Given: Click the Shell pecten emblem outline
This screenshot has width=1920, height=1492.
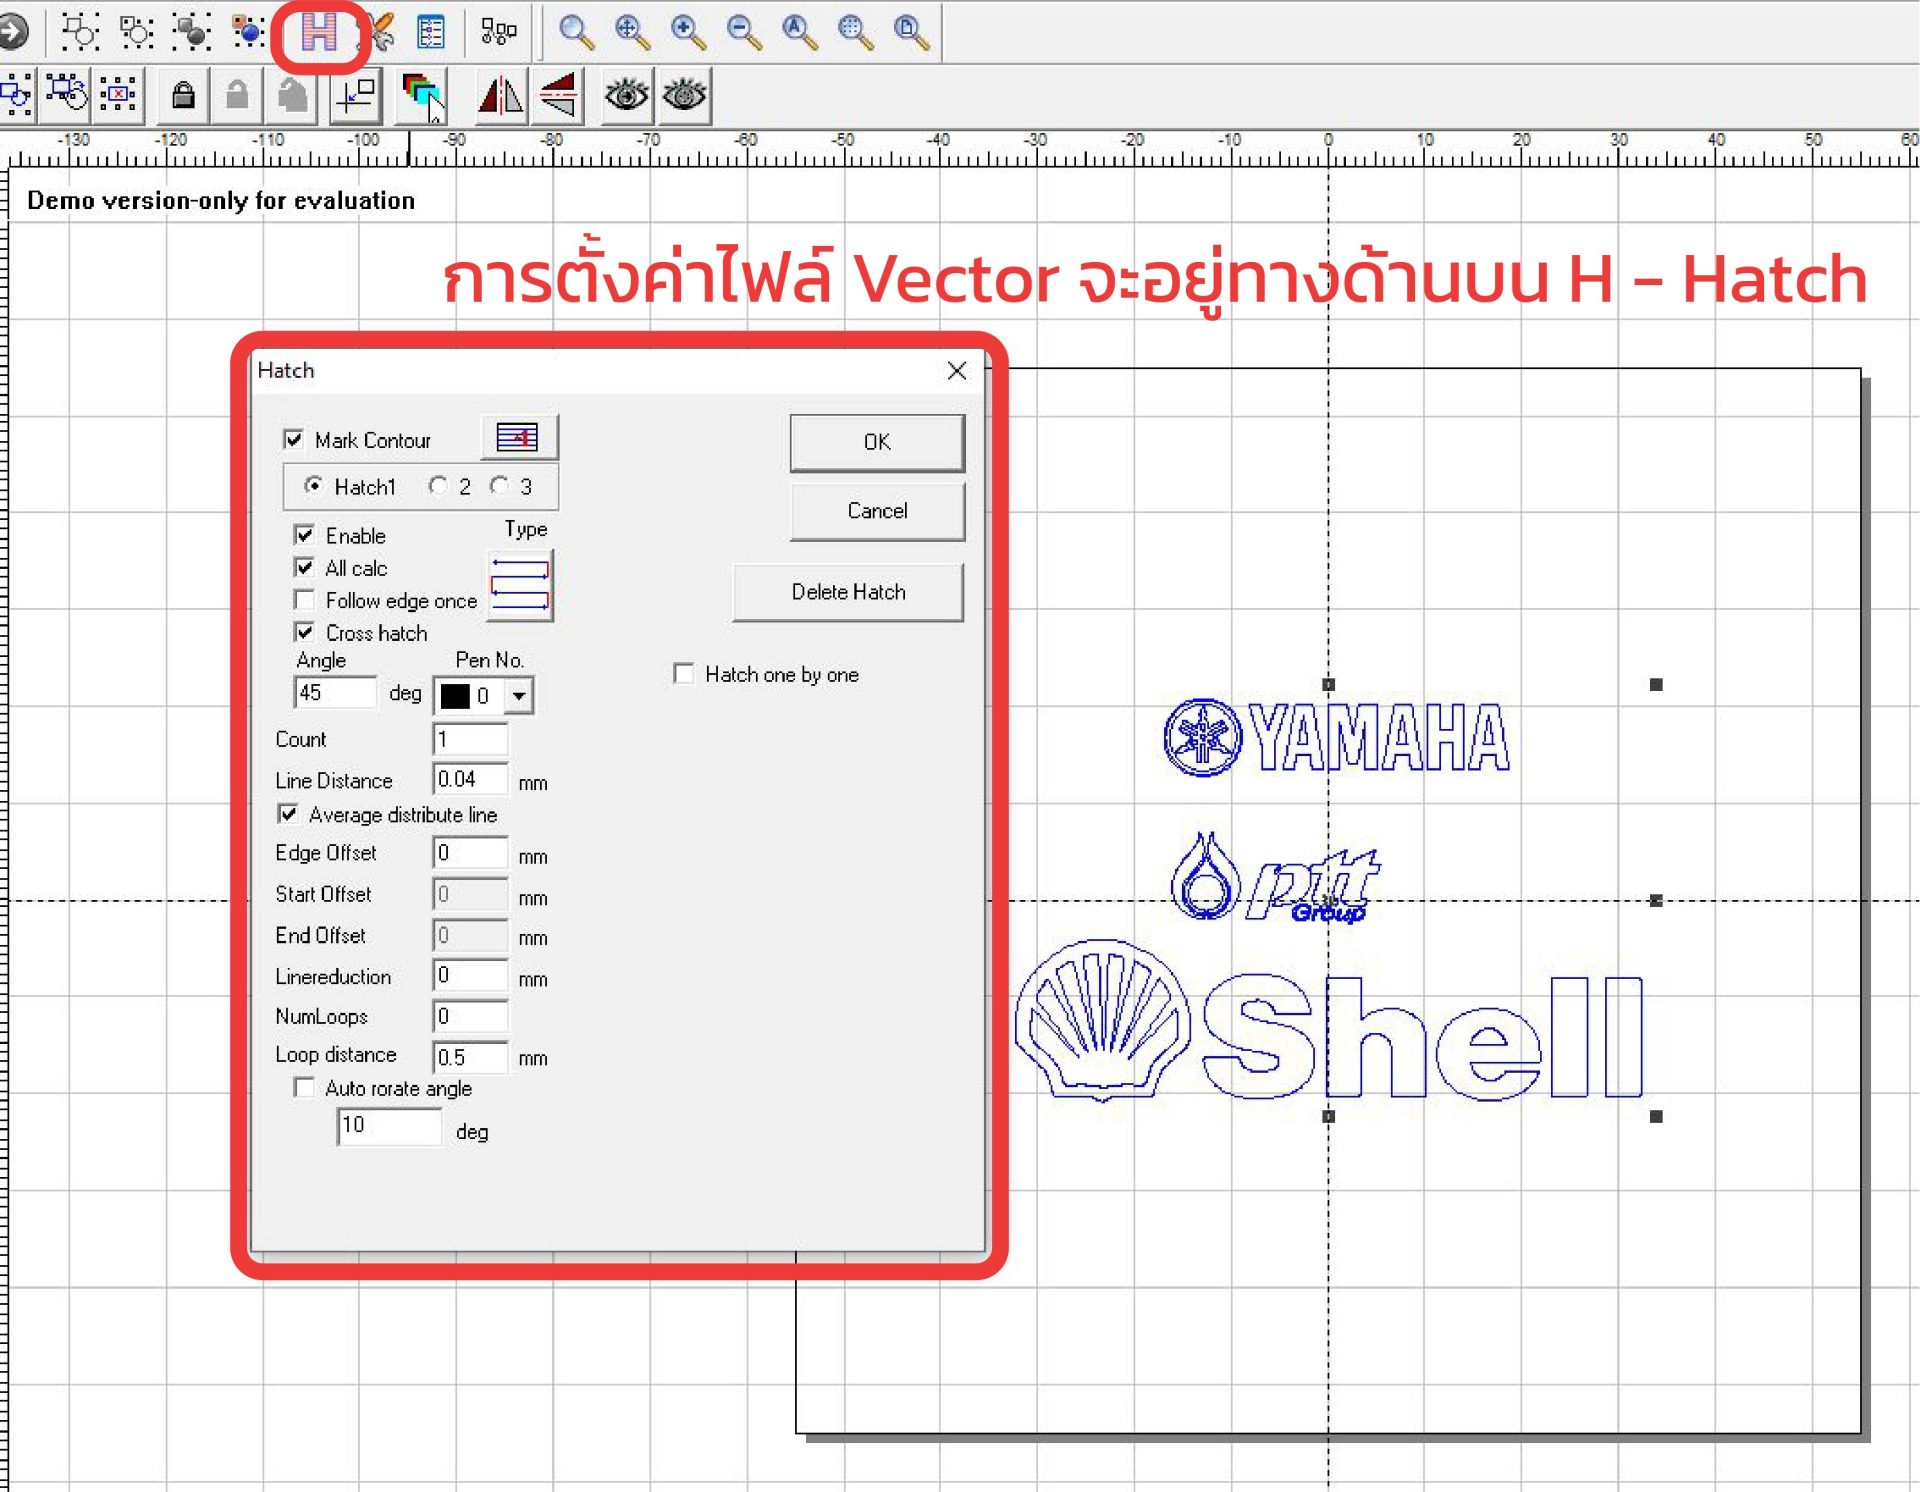Looking at the screenshot, I should (x=1102, y=1020).
